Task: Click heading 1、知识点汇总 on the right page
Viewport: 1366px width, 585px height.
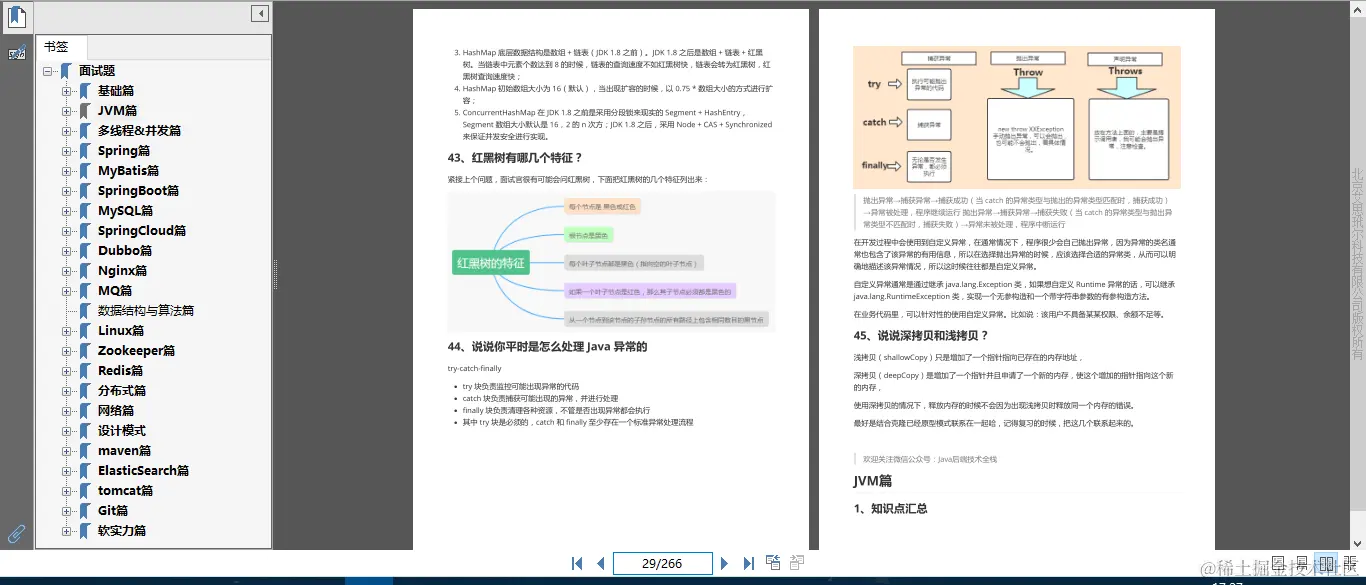Action: [x=890, y=508]
